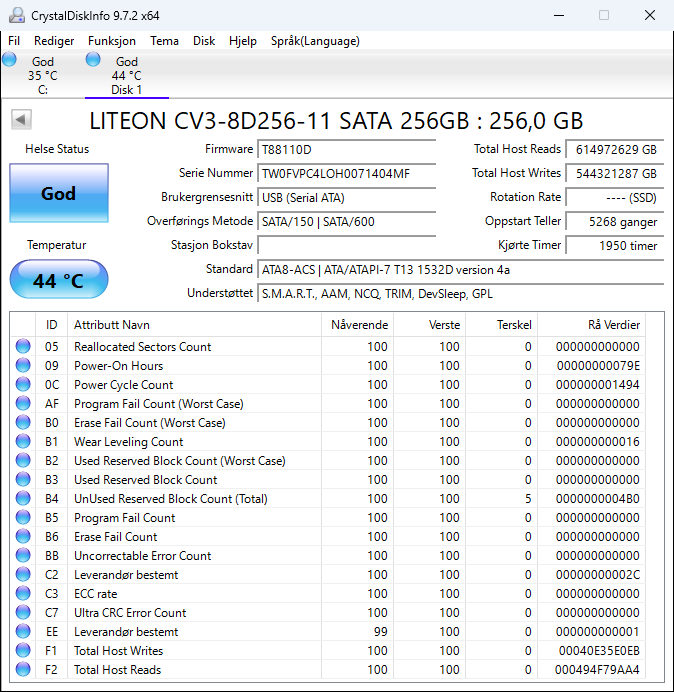
Task: Click the Verste column header
Action: click(429, 325)
